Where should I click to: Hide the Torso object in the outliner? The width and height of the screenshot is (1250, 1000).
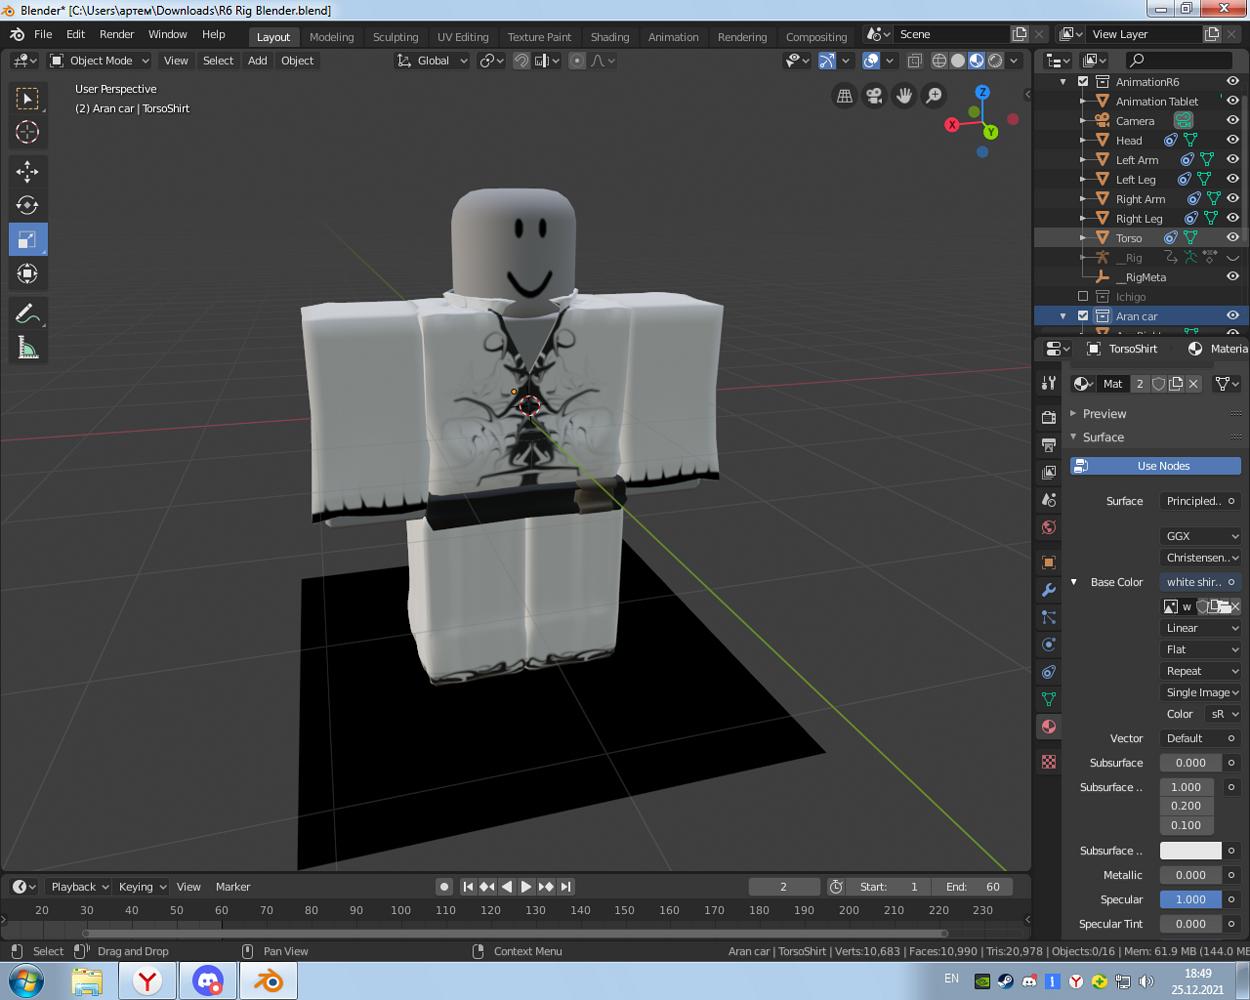[1233, 238]
